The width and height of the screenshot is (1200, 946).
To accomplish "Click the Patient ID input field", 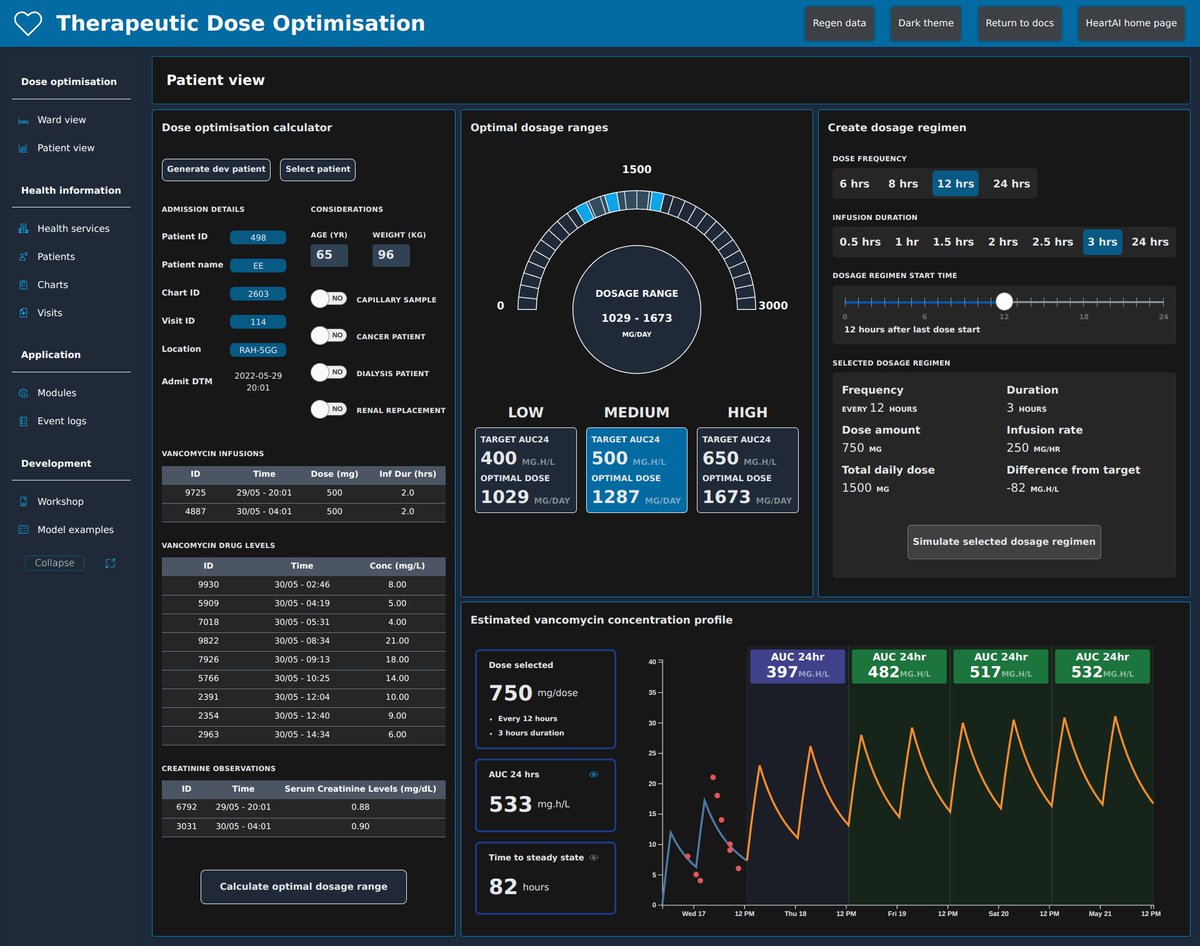I will click(x=259, y=236).
